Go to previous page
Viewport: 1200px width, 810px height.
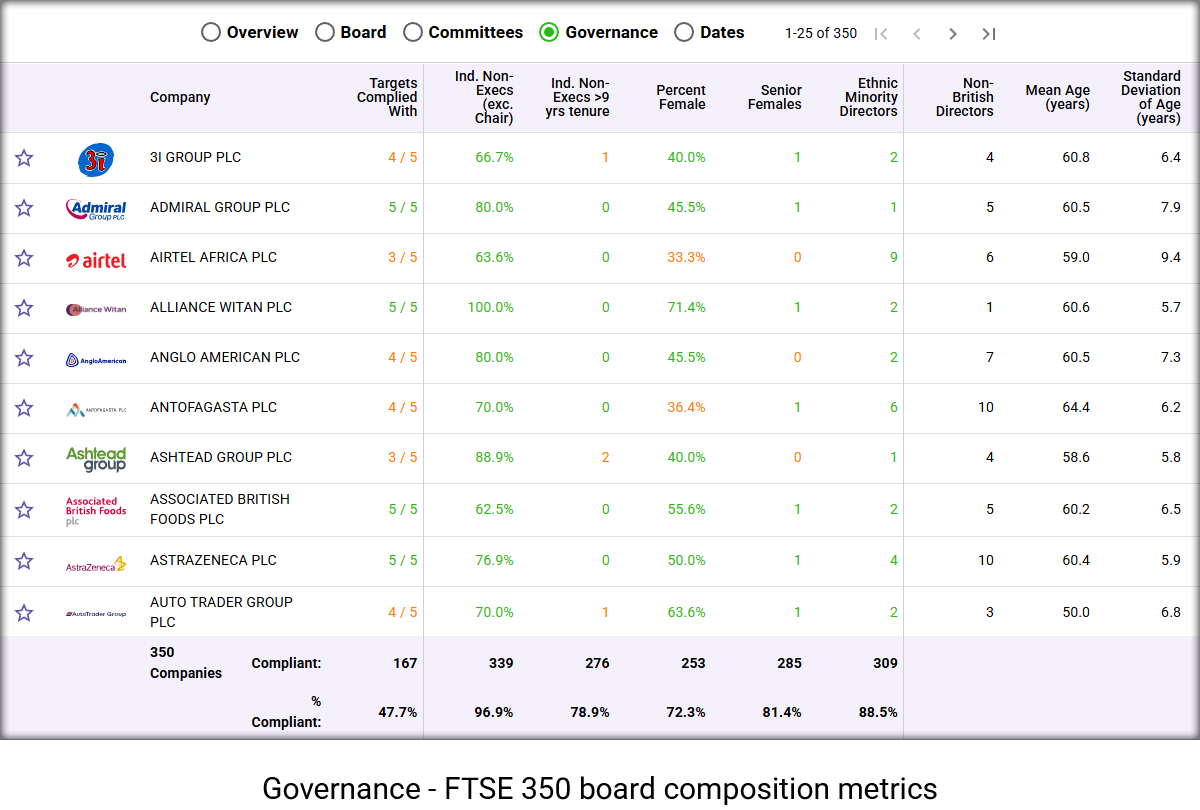(917, 34)
